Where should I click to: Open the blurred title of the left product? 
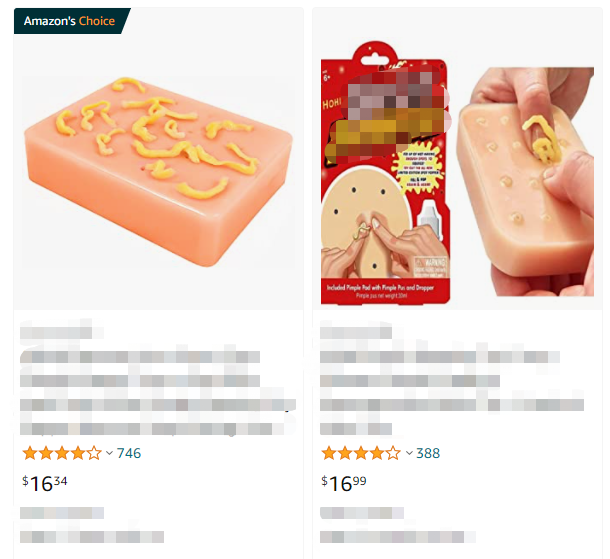click(158, 393)
